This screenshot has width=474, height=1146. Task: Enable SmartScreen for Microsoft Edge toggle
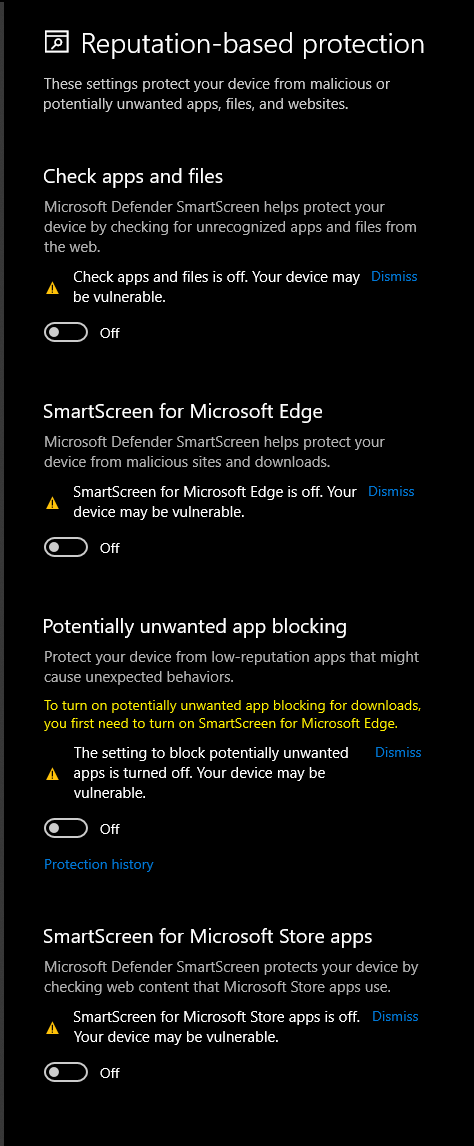(x=66, y=547)
